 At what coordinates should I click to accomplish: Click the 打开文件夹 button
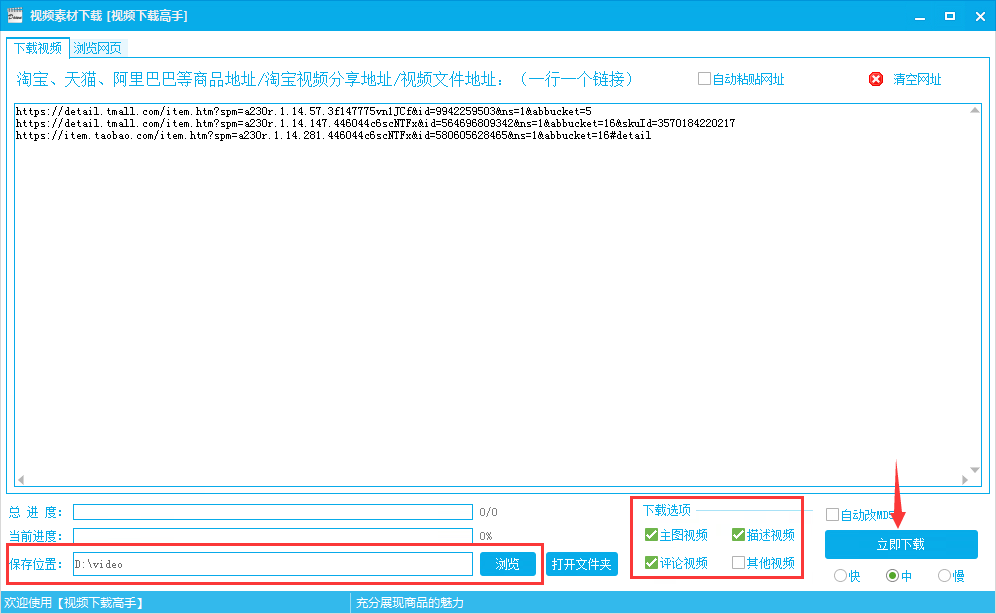tap(582, 564)
